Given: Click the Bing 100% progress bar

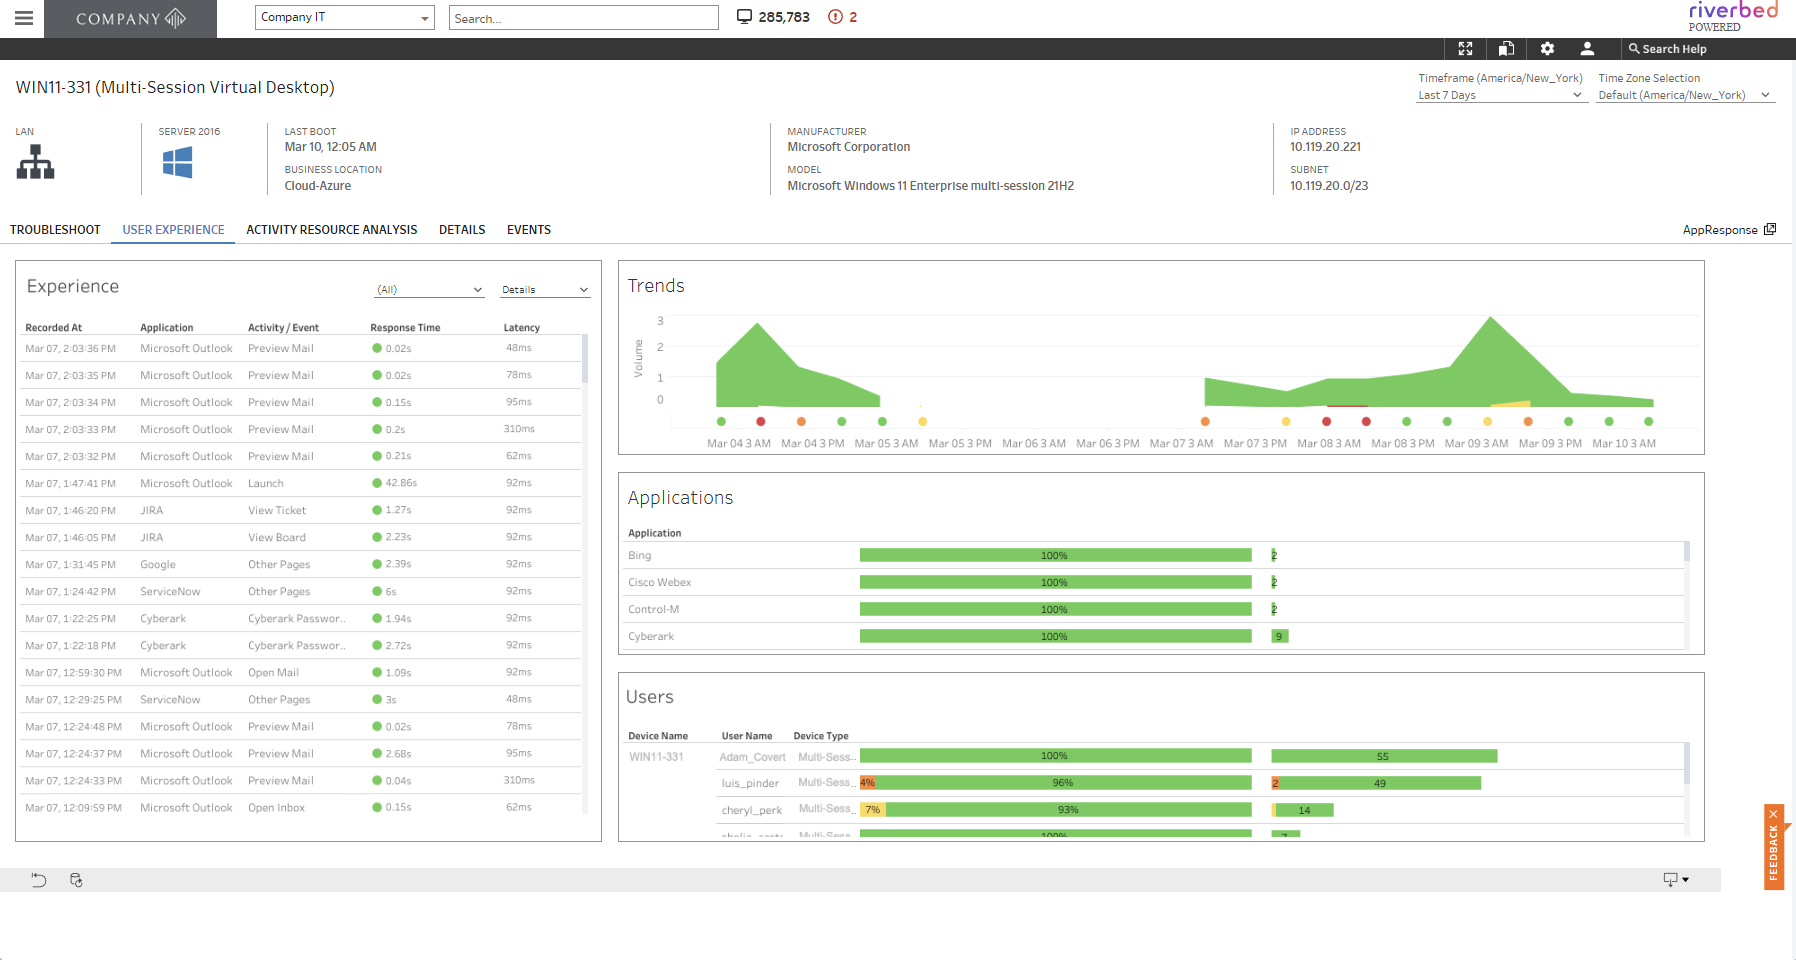Looking at the screenshot, I should 1055,555.
